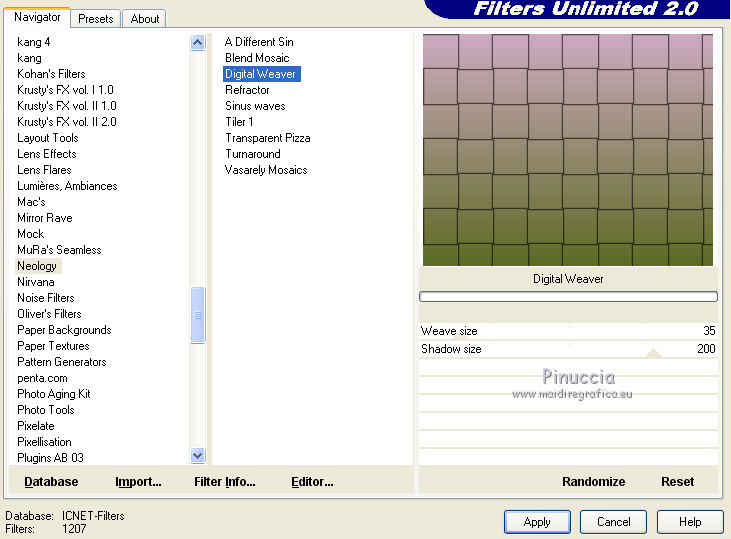The image size is (731, 539).
Task: Open the Paper Backgrounds category
Action: (64, 330)
